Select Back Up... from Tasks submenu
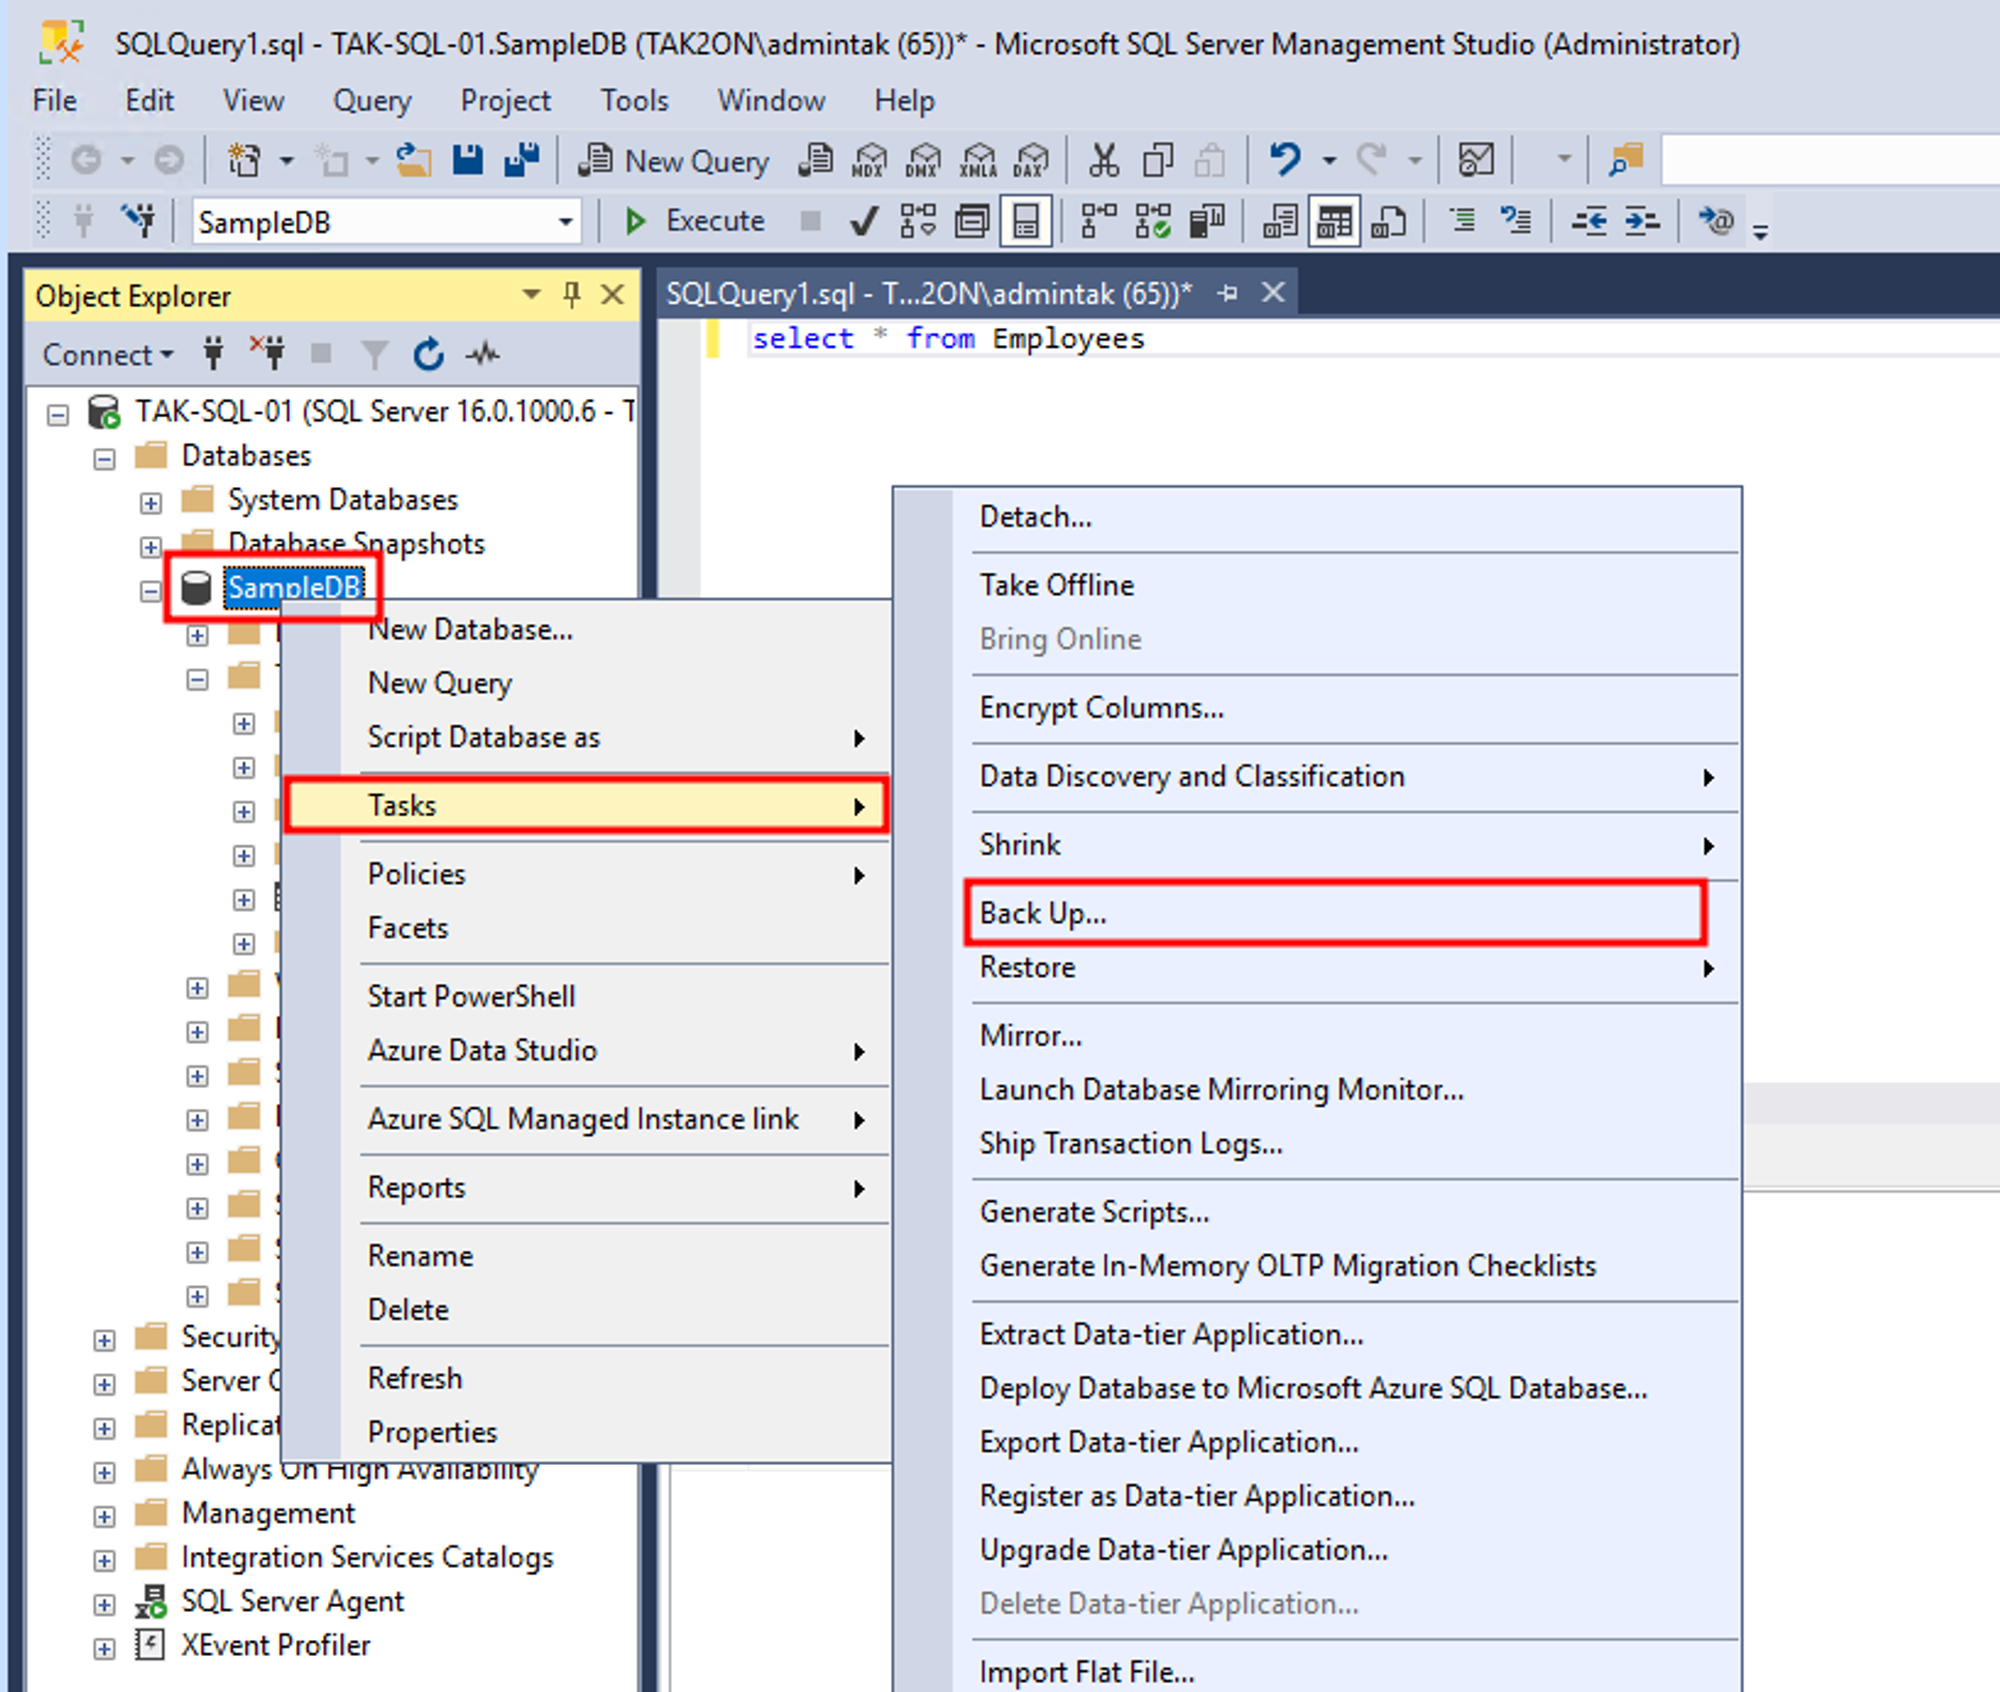Image resolution: width=2000 pixels, height=1692 pixels. [1043, 913]
